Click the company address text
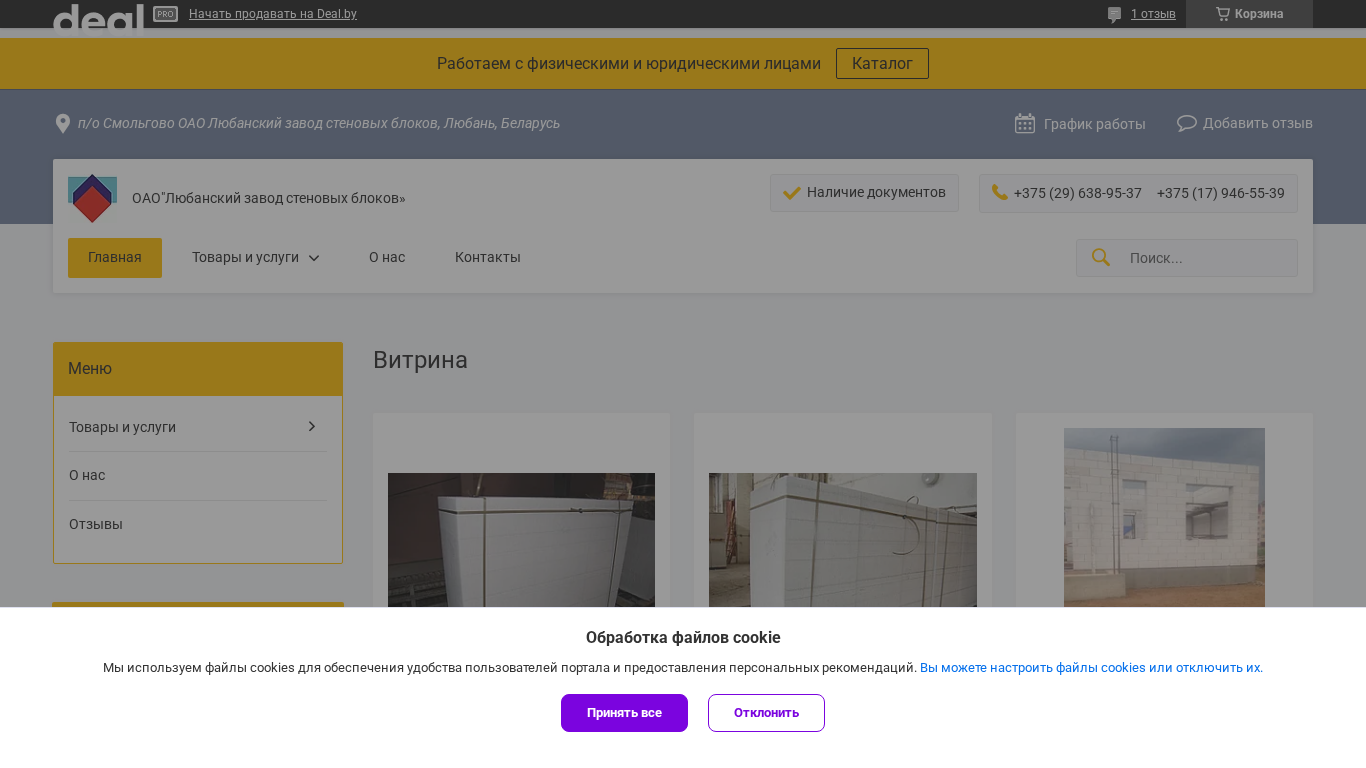The height and width of the screenshot is (768, 1366). (x=319, y=123)
